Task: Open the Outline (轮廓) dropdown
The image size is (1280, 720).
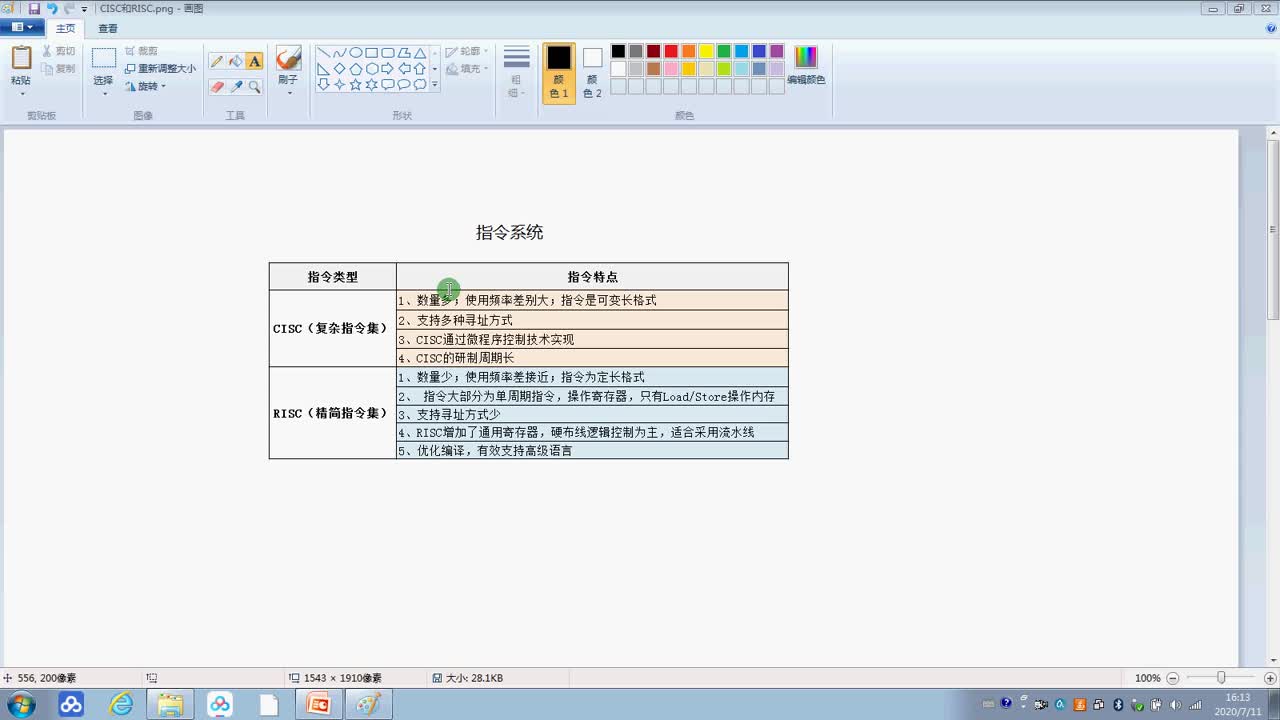Action: click(467, 51)
